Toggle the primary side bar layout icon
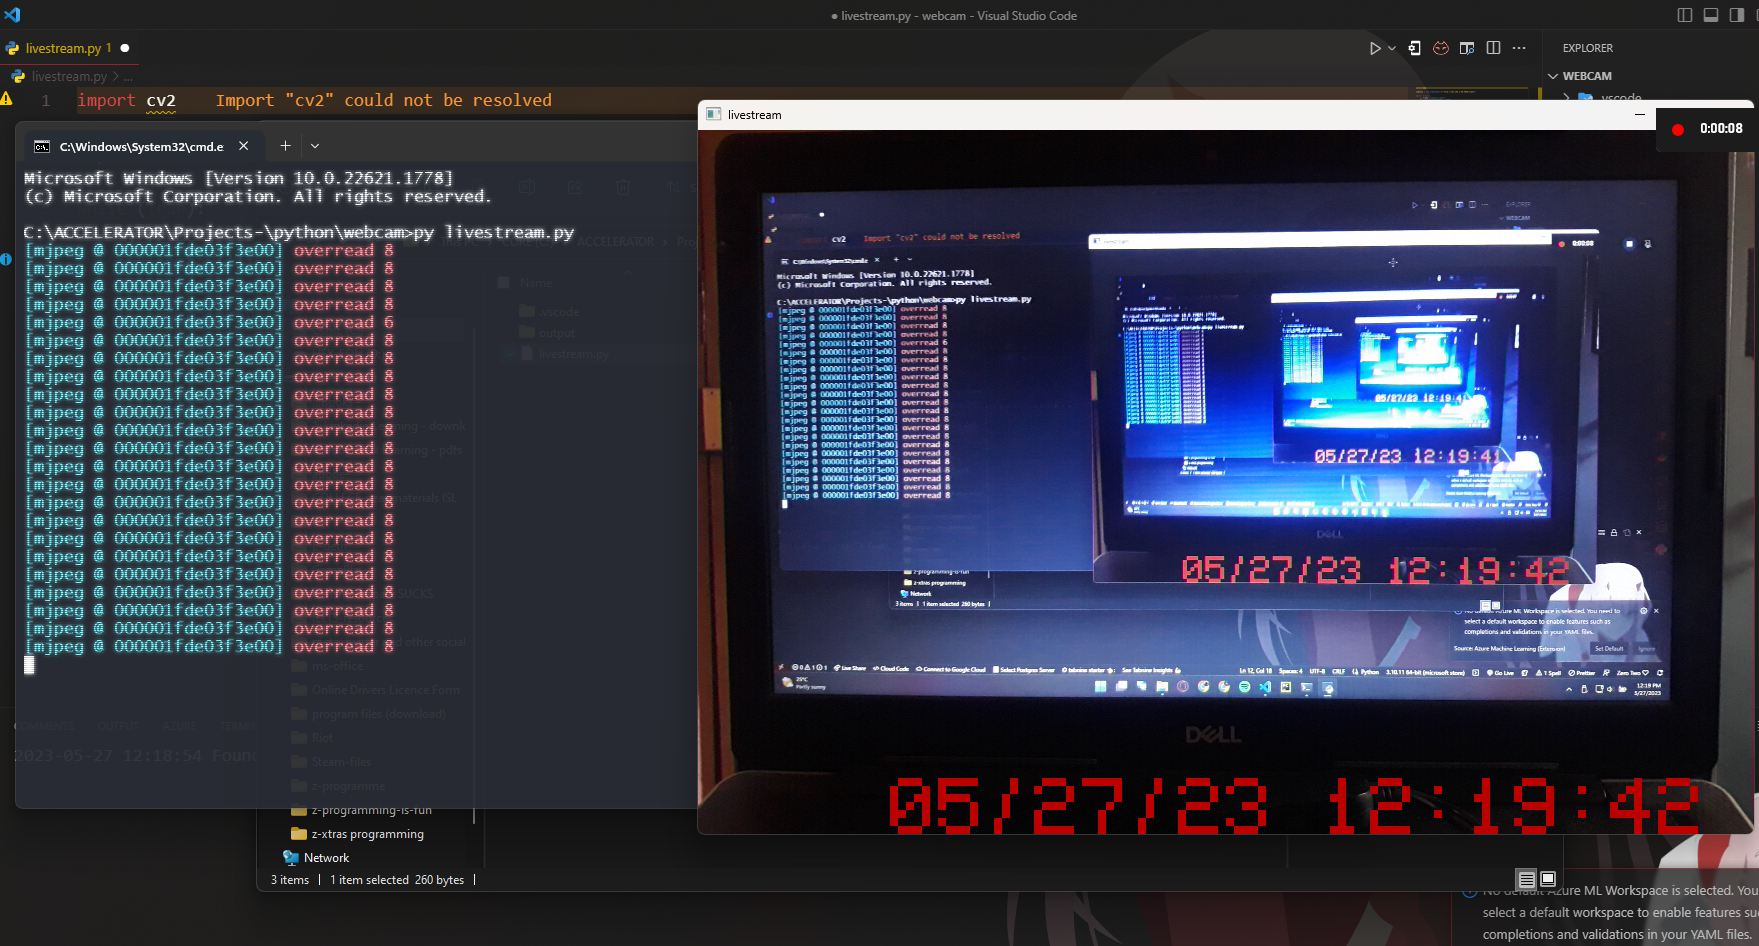 (1685, 15)
